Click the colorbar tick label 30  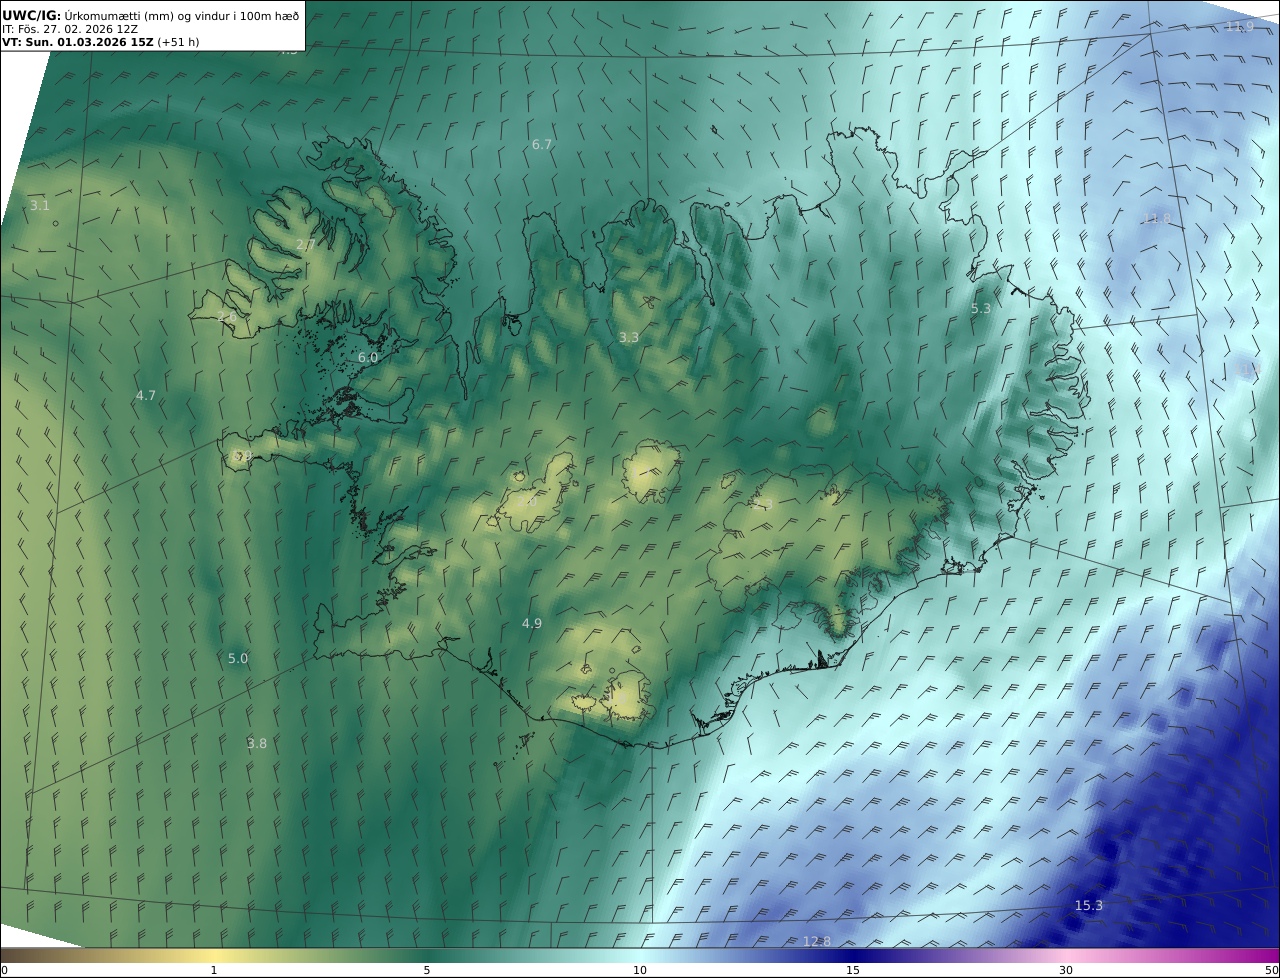point(1066,970)
